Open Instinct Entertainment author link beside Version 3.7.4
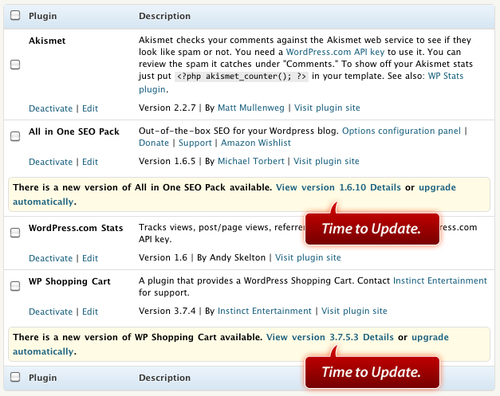This screenshot has height=396, width=500. coord(264,311)
